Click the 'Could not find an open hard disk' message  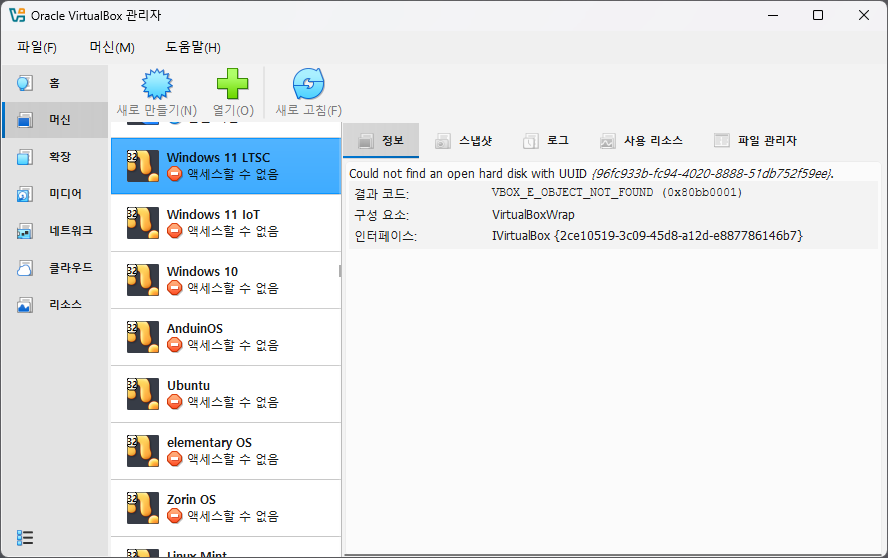tap(591, 173)
